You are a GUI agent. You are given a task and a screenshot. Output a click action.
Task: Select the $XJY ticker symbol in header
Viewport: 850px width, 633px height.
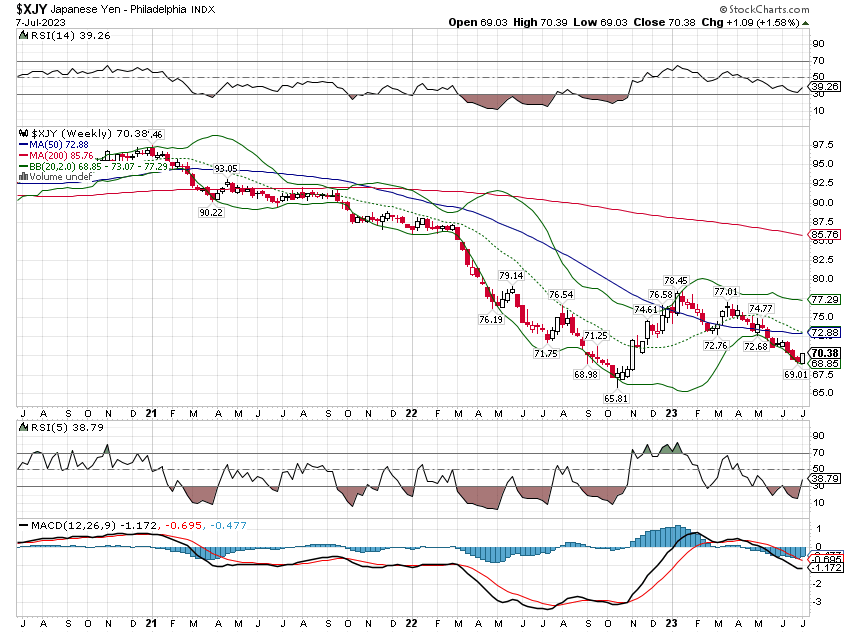31,9
